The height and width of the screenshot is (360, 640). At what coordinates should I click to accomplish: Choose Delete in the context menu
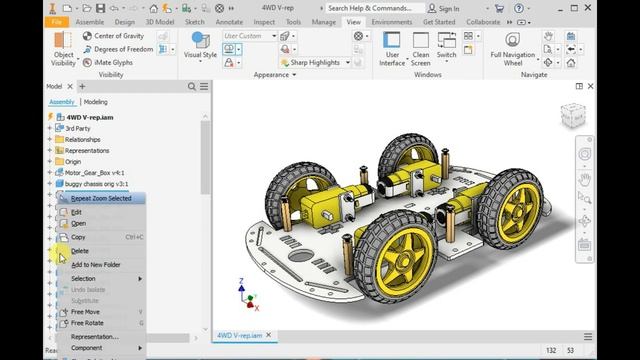[102, 251]
